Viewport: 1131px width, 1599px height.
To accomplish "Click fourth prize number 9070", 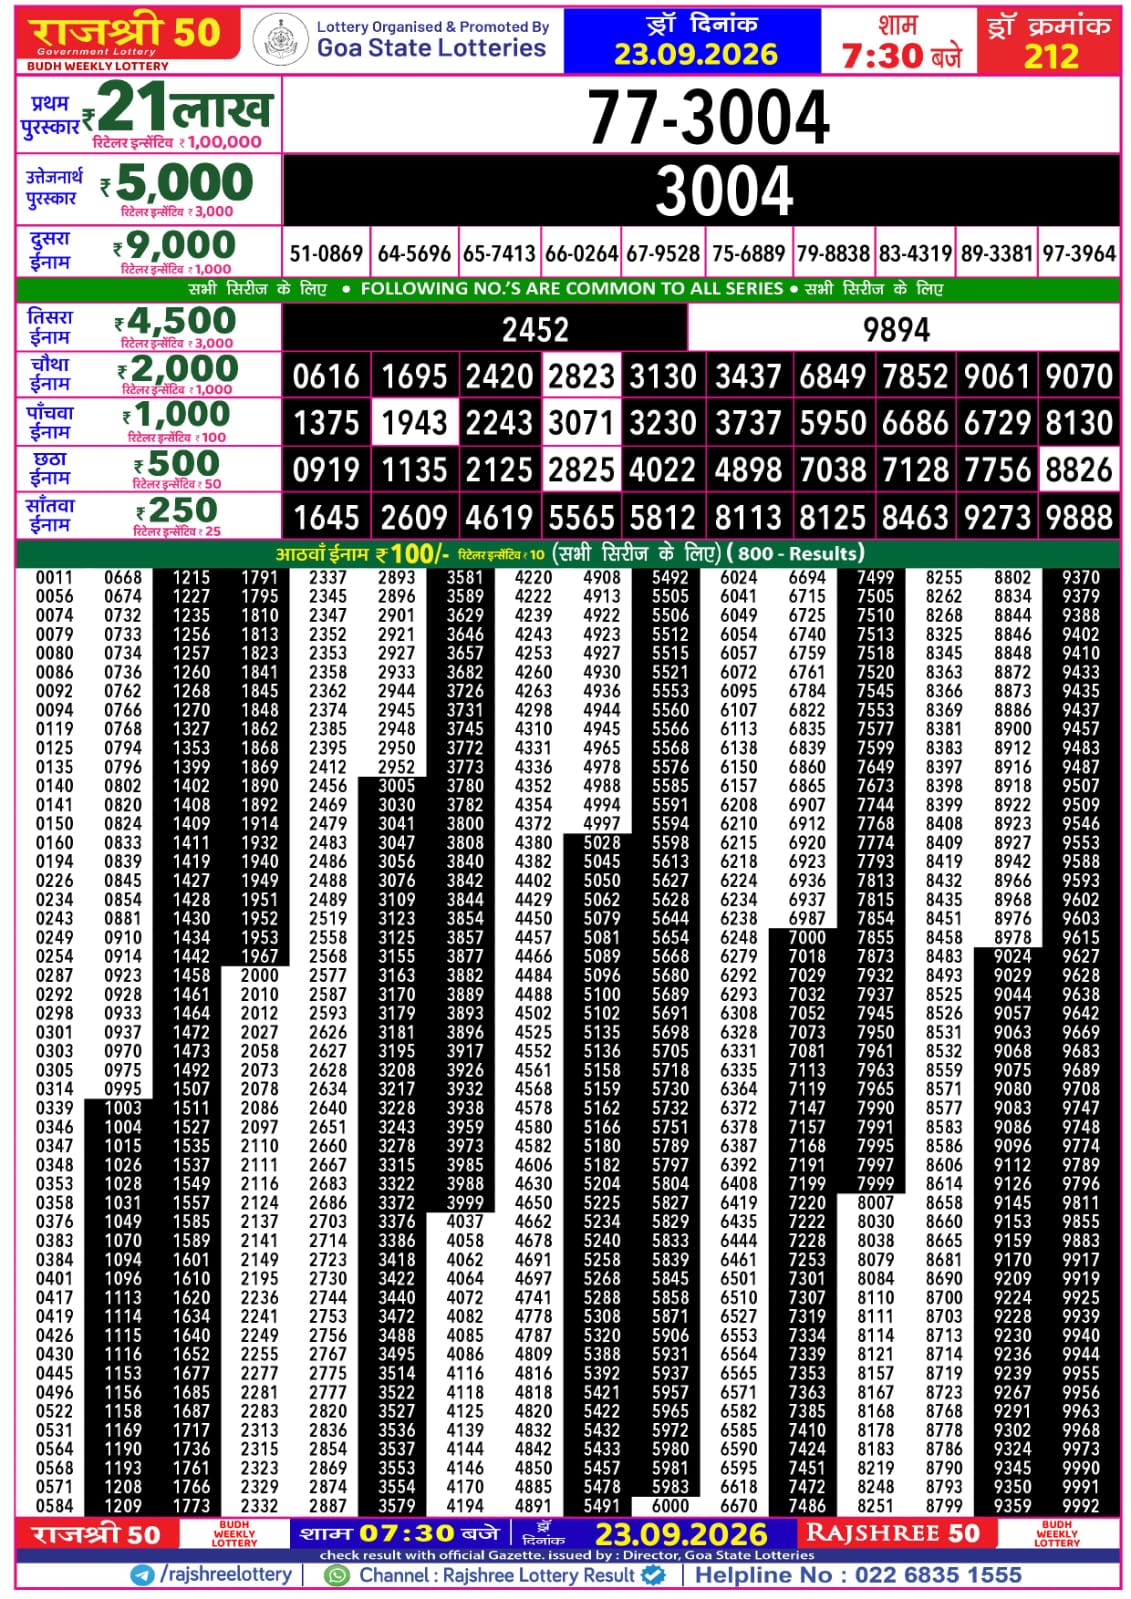I will click(1079, 376).
